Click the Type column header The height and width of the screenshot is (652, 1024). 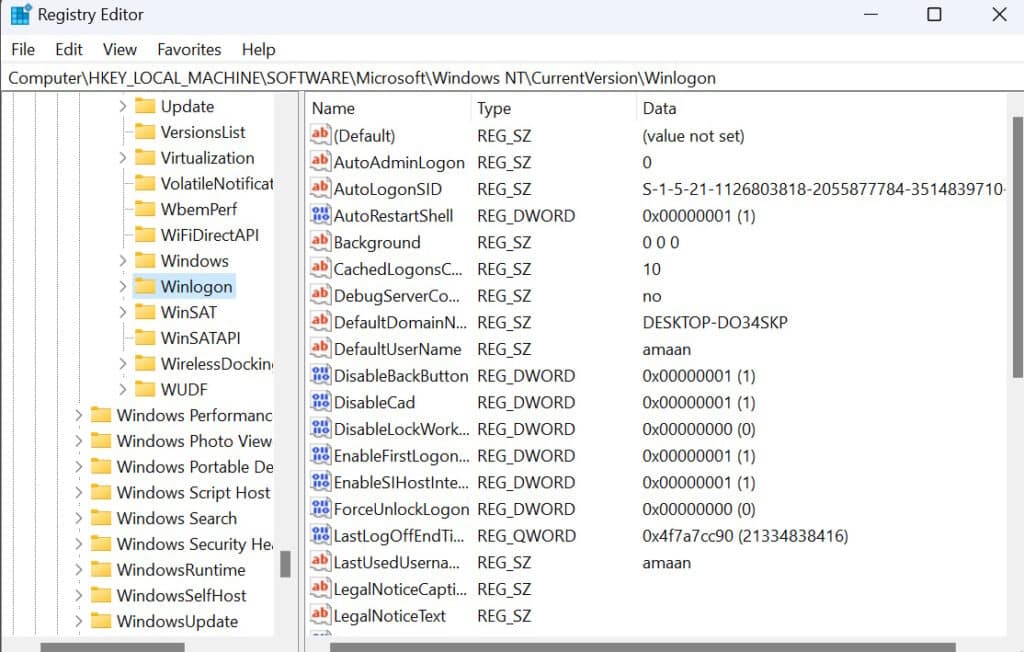pos(493,108)
